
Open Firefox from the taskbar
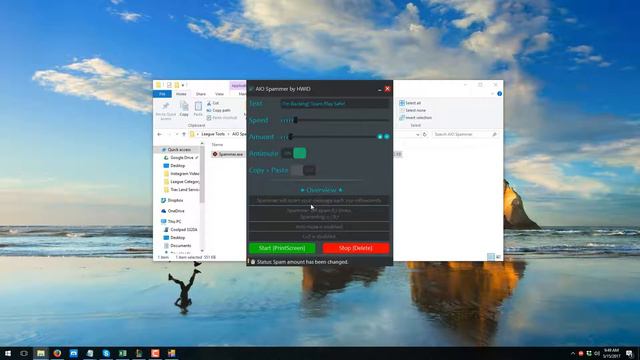point(57,353)
